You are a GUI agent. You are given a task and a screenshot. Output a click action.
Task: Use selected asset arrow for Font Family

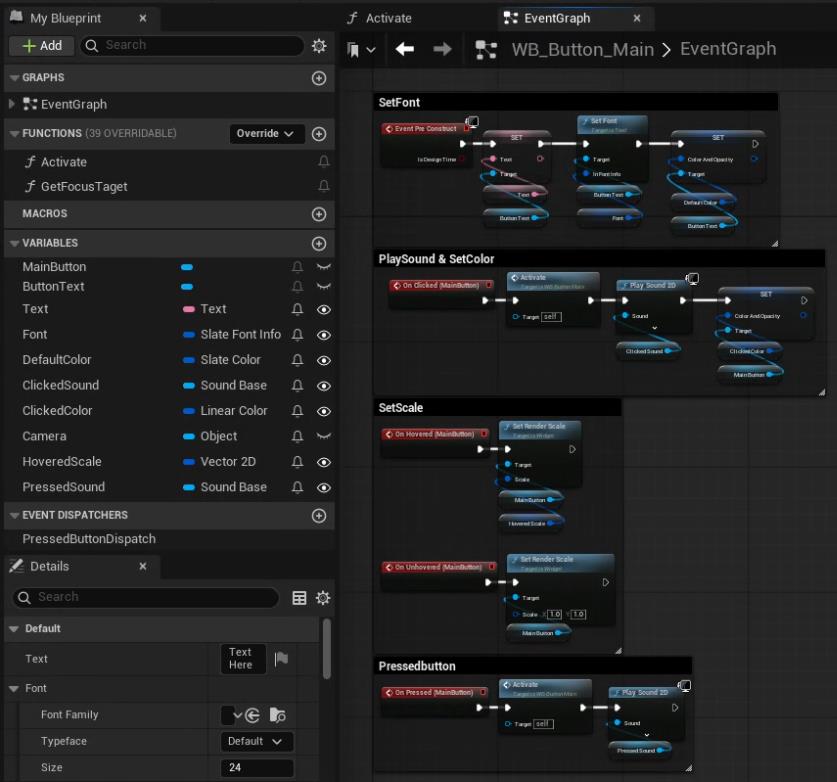coord(253,715)
